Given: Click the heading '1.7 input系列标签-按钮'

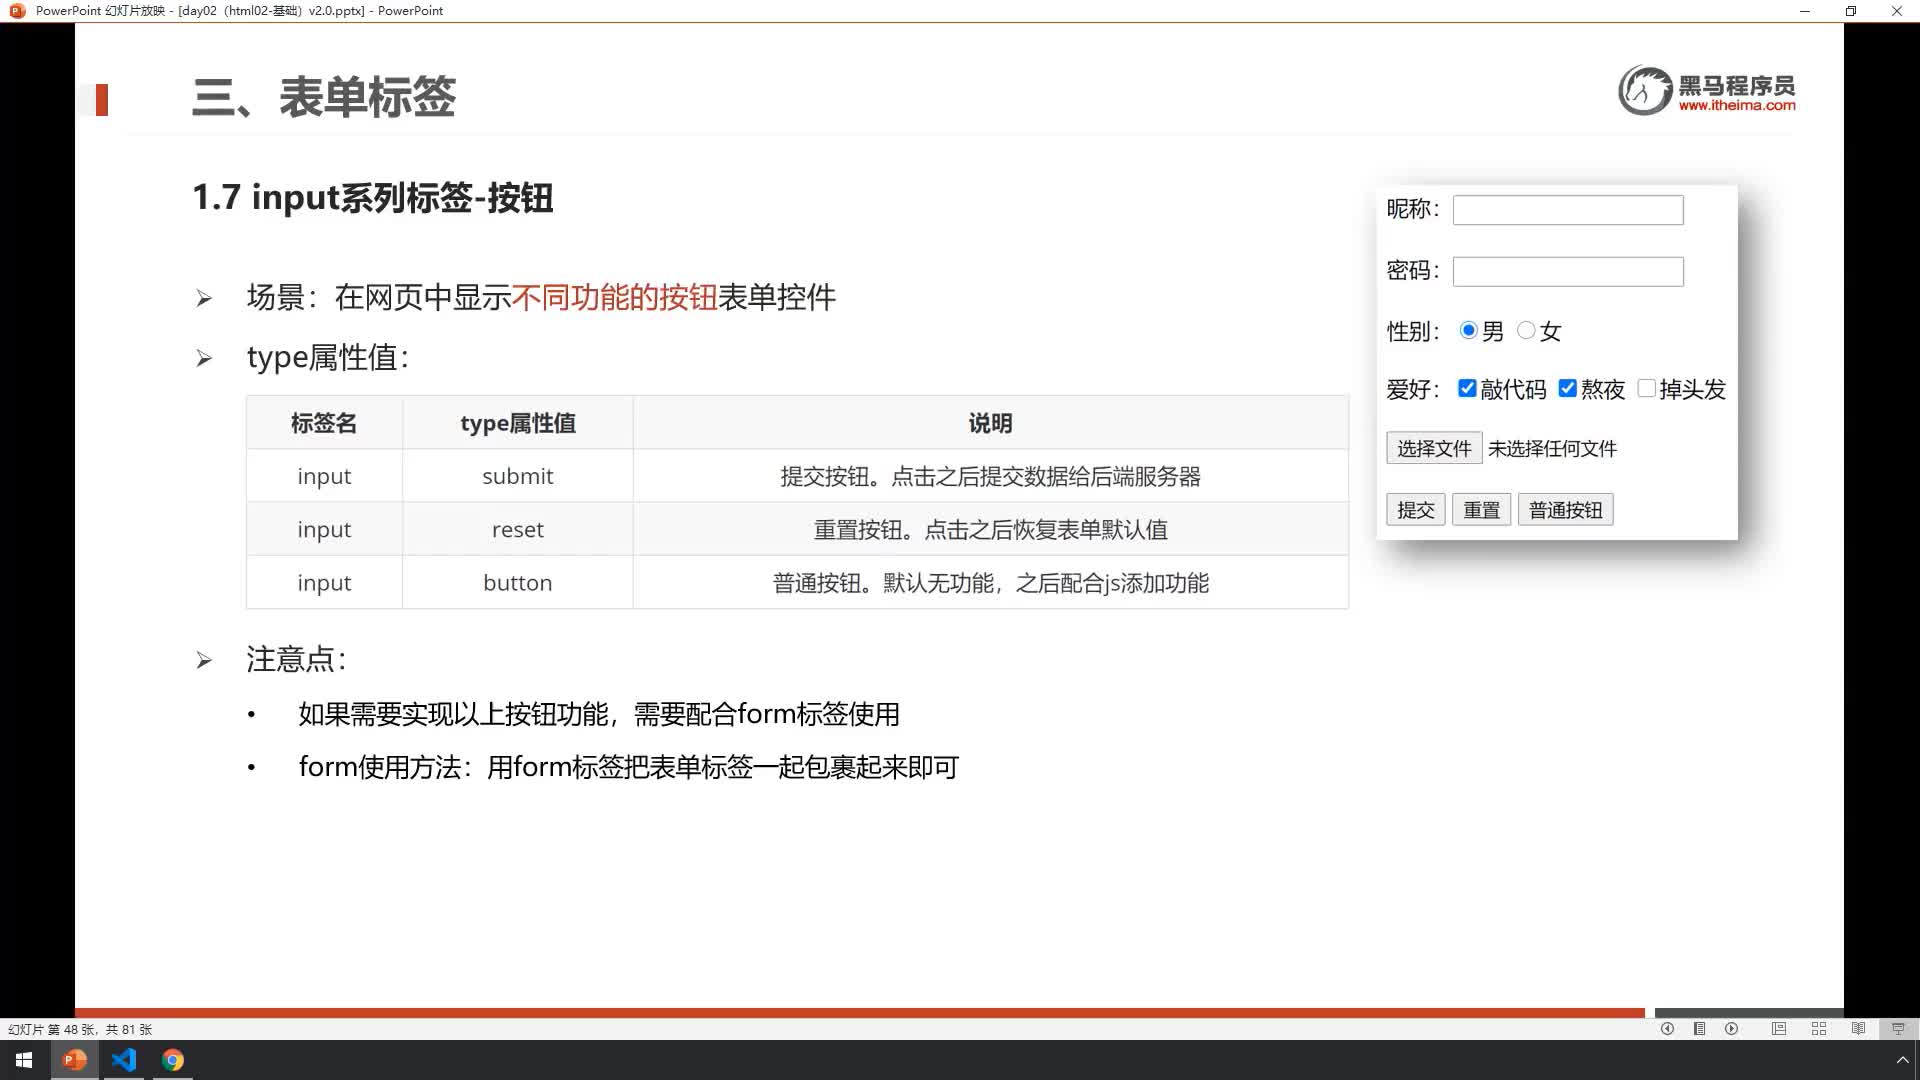Looking at the screenshot, I should (372, 197).
